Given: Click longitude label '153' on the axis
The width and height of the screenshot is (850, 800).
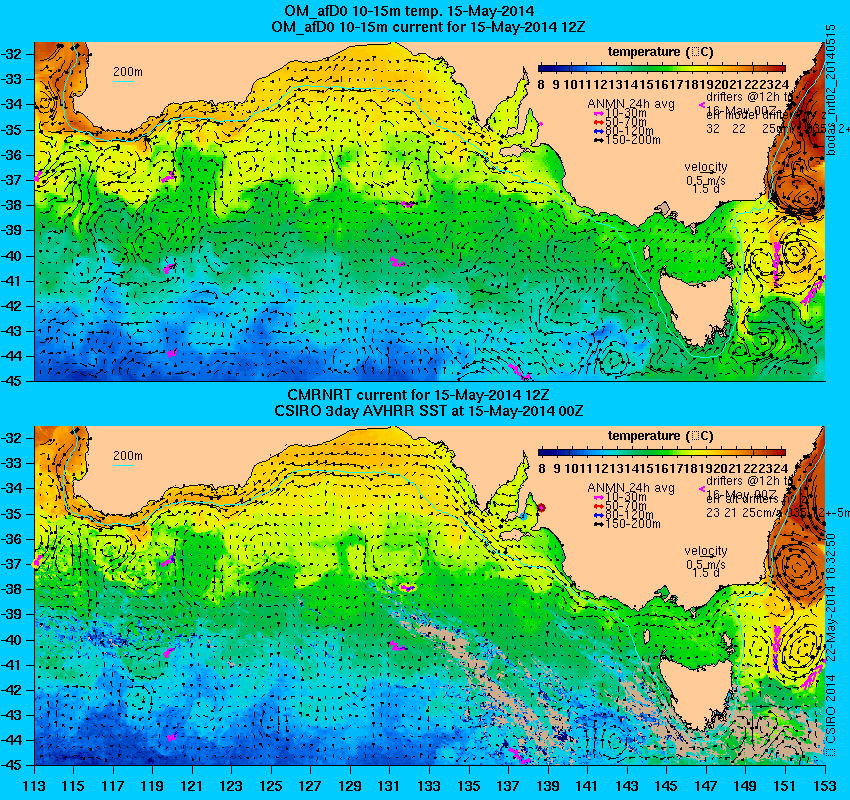Looking at the screenshot, I should (825, 786).
